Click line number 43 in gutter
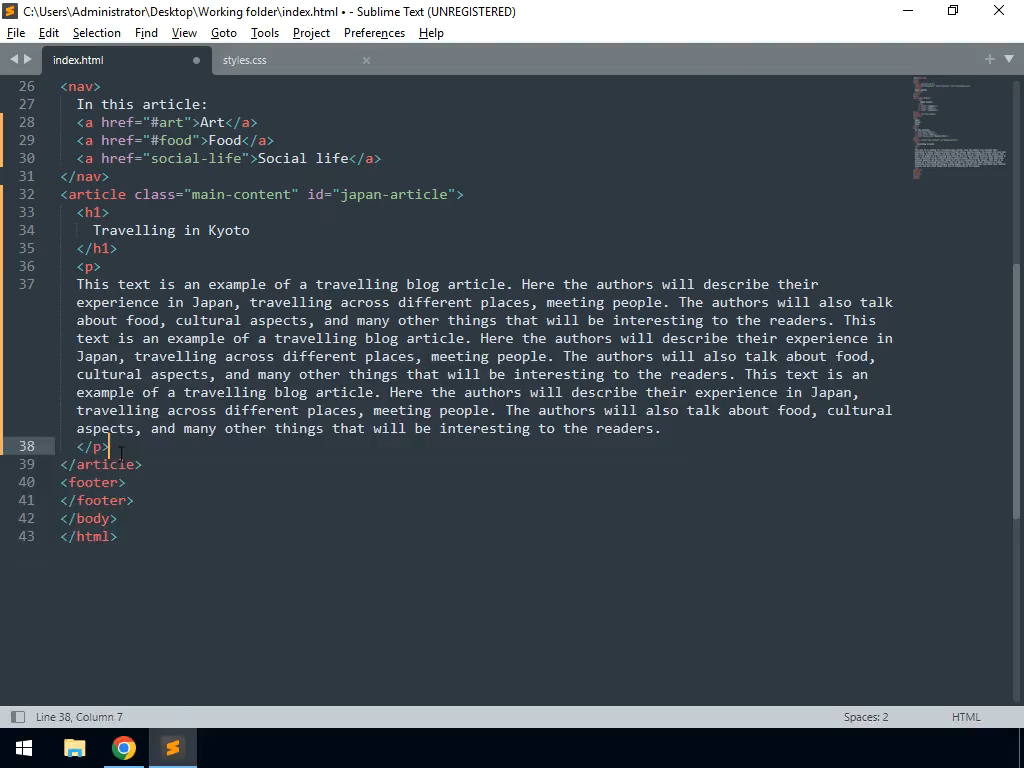Screen dimensions: 1024x768 pos(27,536)
